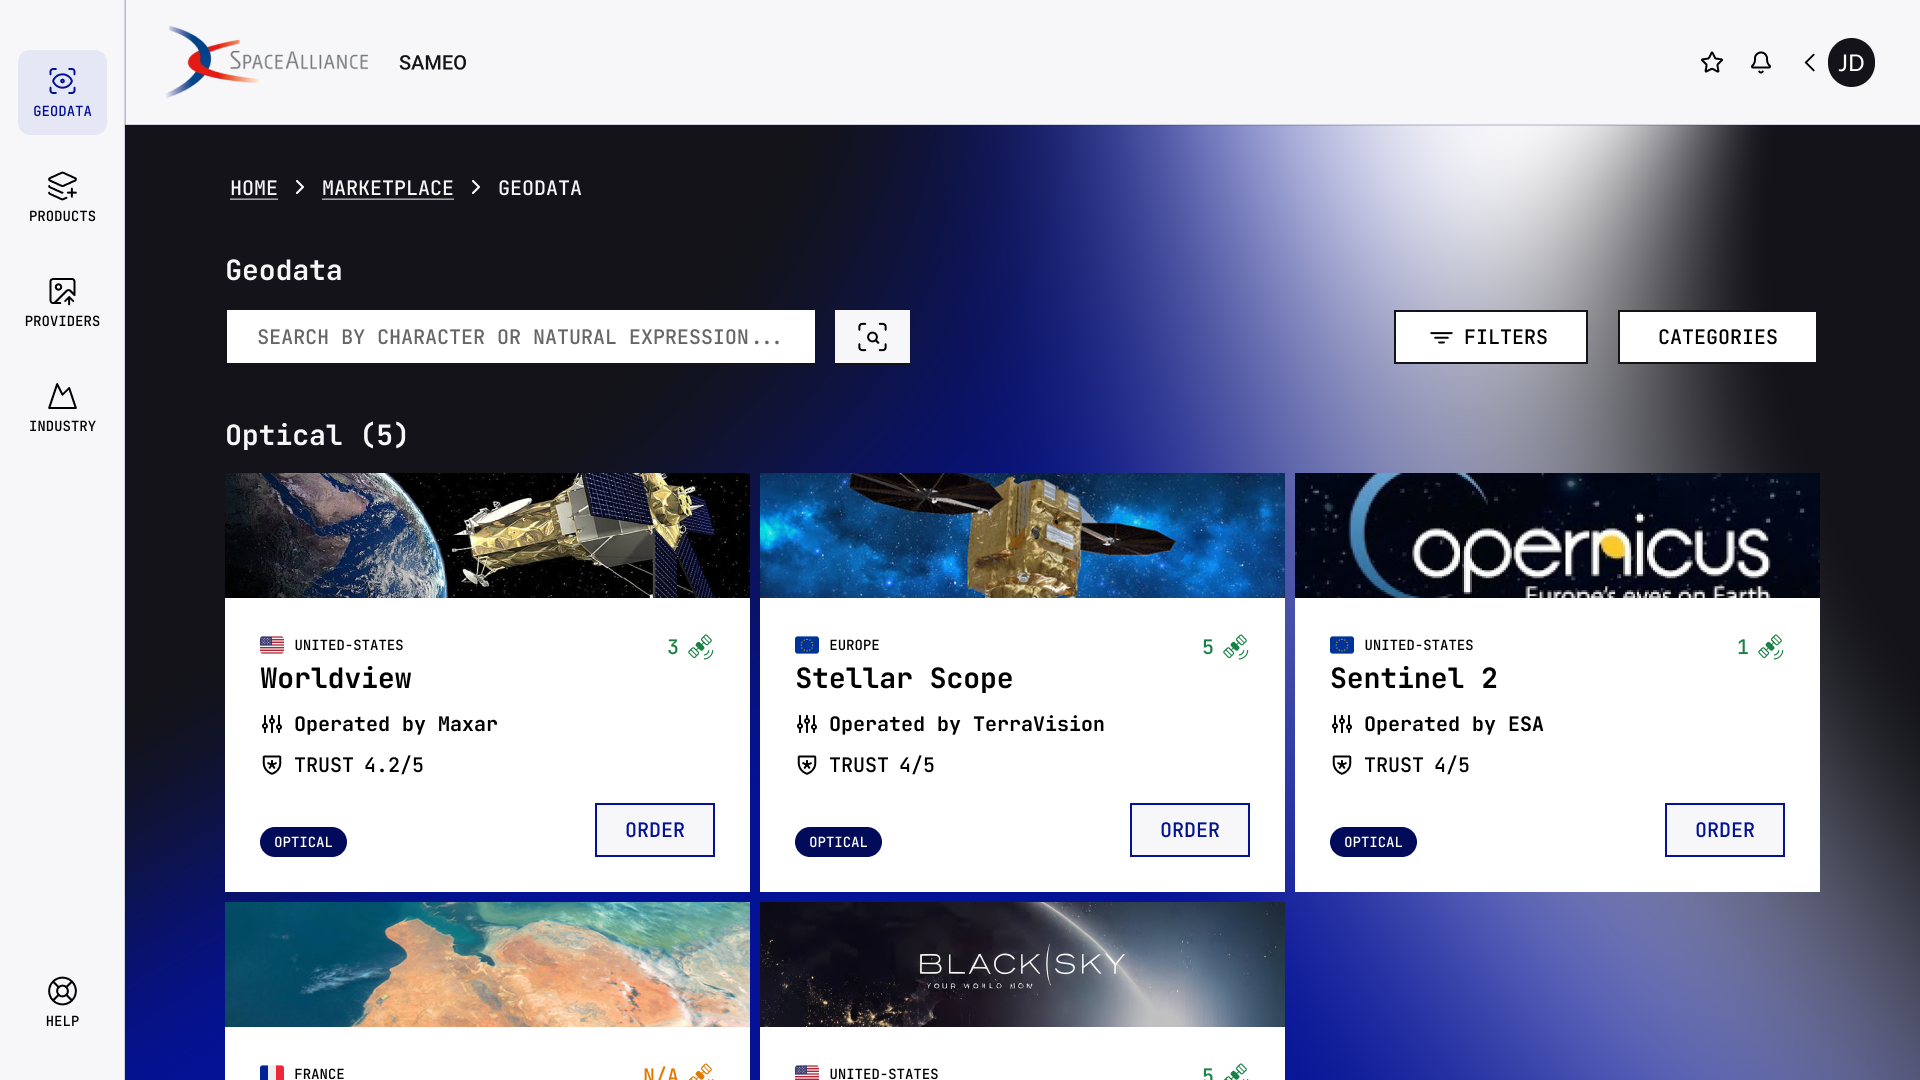Click the image search scan icon
The width and height of the screenshot is (1920, 1080).
(872, 337)
